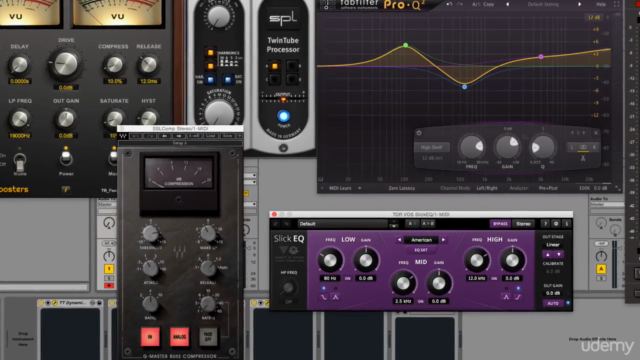
Task: Toggle SlickEQ BYPASS button
Action: [x=500, y=224]
